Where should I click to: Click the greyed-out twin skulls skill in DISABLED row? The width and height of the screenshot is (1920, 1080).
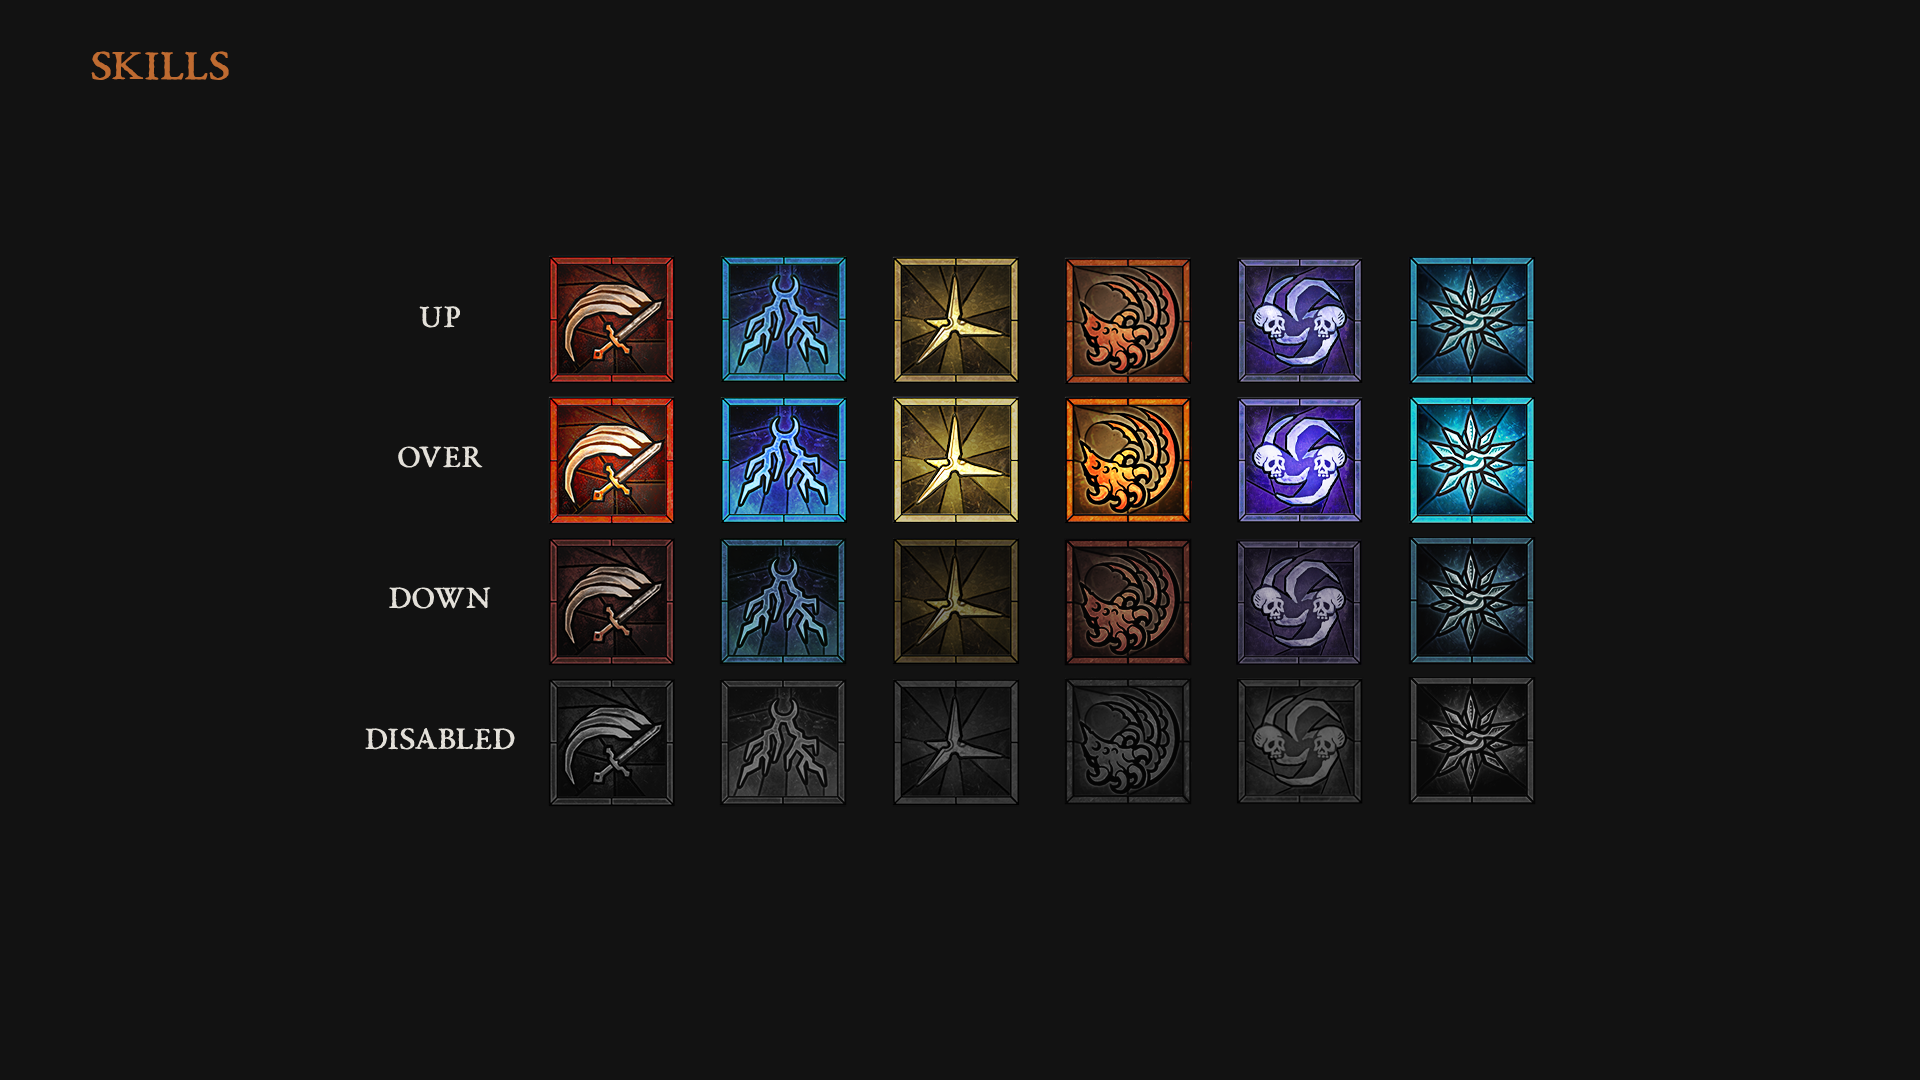[1300, 742]
